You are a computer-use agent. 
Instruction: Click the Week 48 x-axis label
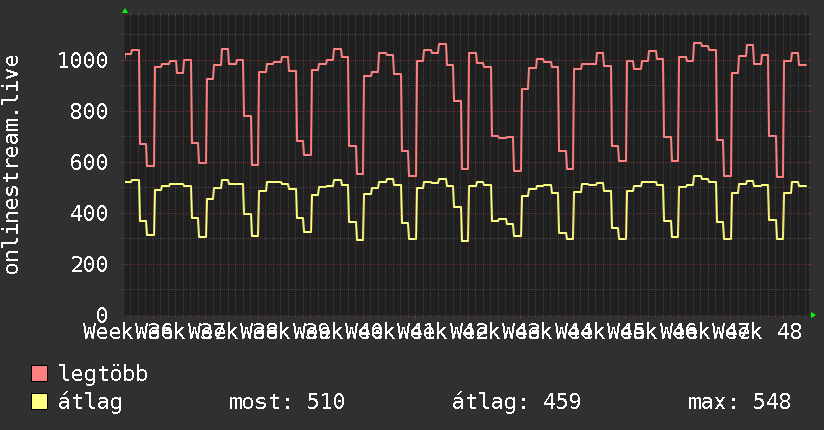click(757, 332)
